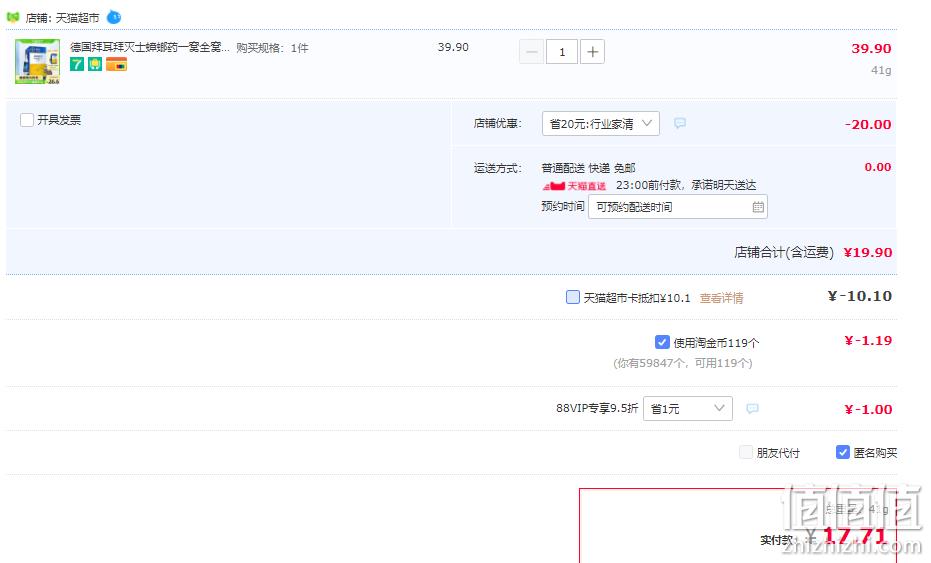931x563 pixels.
Task: Click the 天猫直送 delivery badge icon
Action: pos(574,186)
